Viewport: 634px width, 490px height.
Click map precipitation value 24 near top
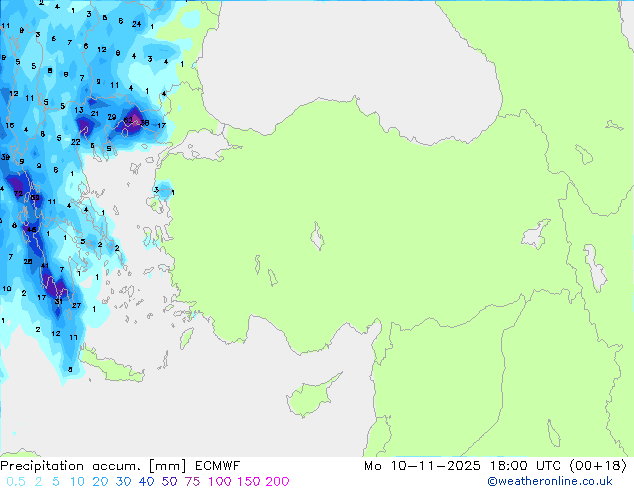pyautogui.click(x=137, y=24)
